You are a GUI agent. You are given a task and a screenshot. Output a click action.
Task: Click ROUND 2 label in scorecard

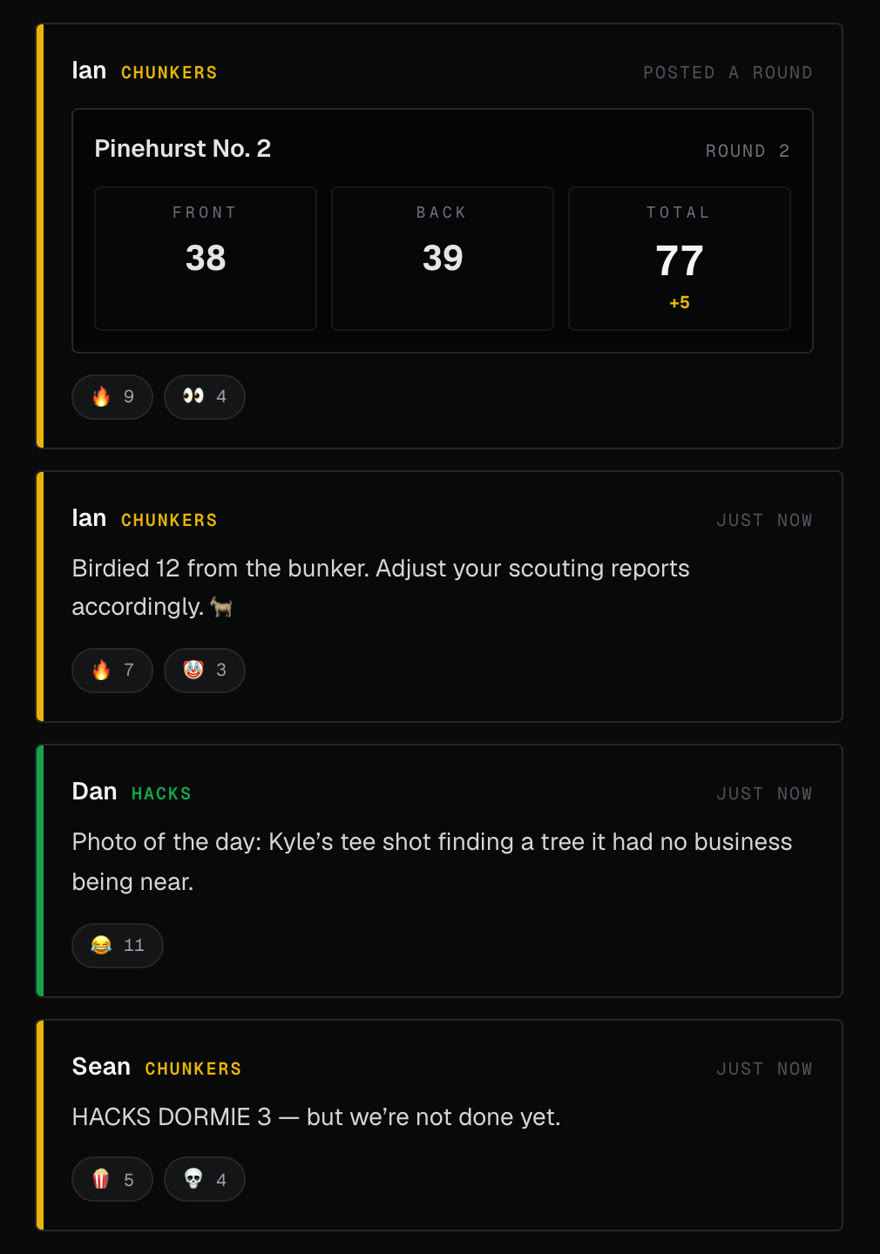point(748,151)
